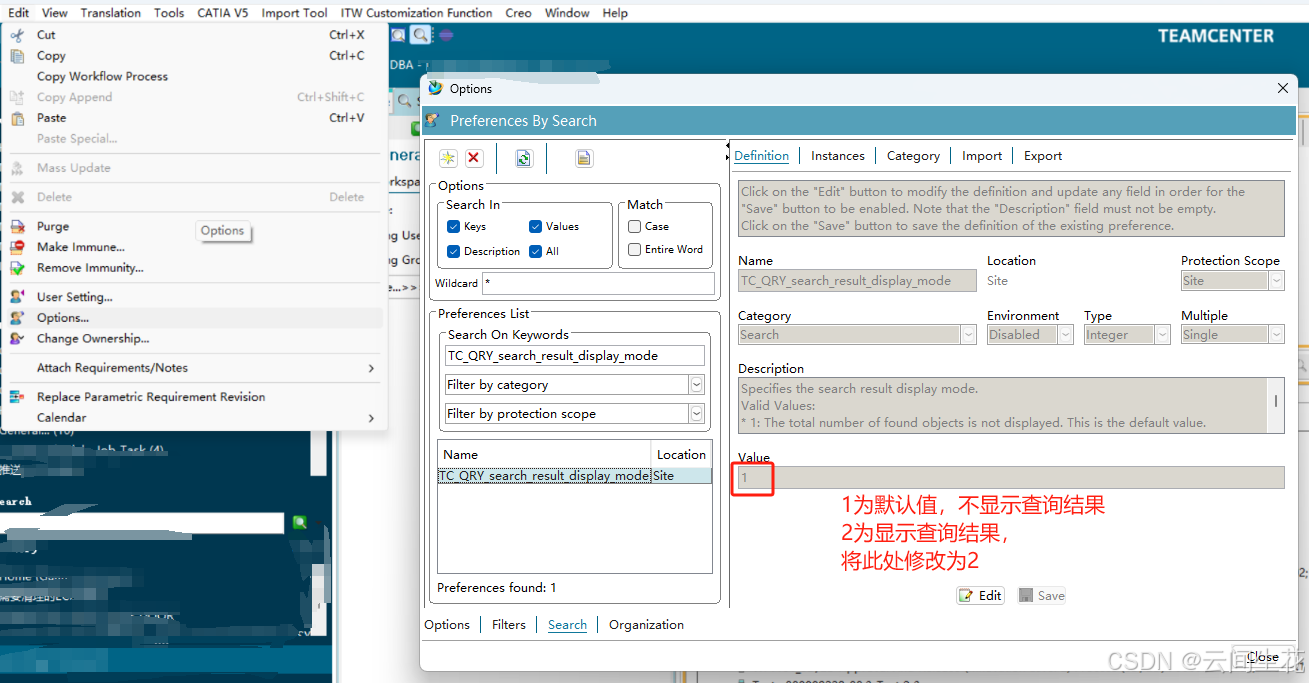This screenshot has height=683, width=1309.
Task: Click the Description box scrollbar
Action: pos(1275,405)
